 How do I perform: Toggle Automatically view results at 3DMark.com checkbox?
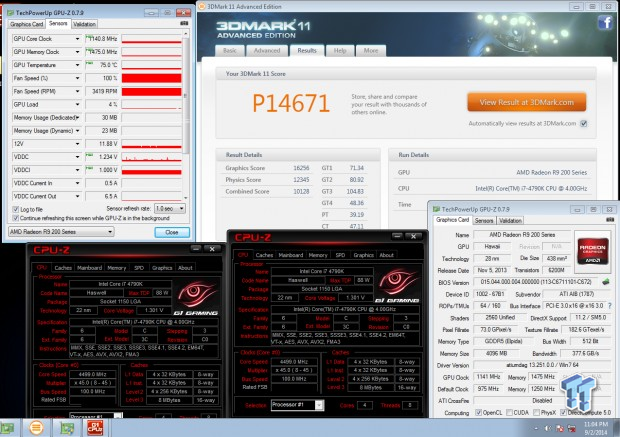(584, 123)
